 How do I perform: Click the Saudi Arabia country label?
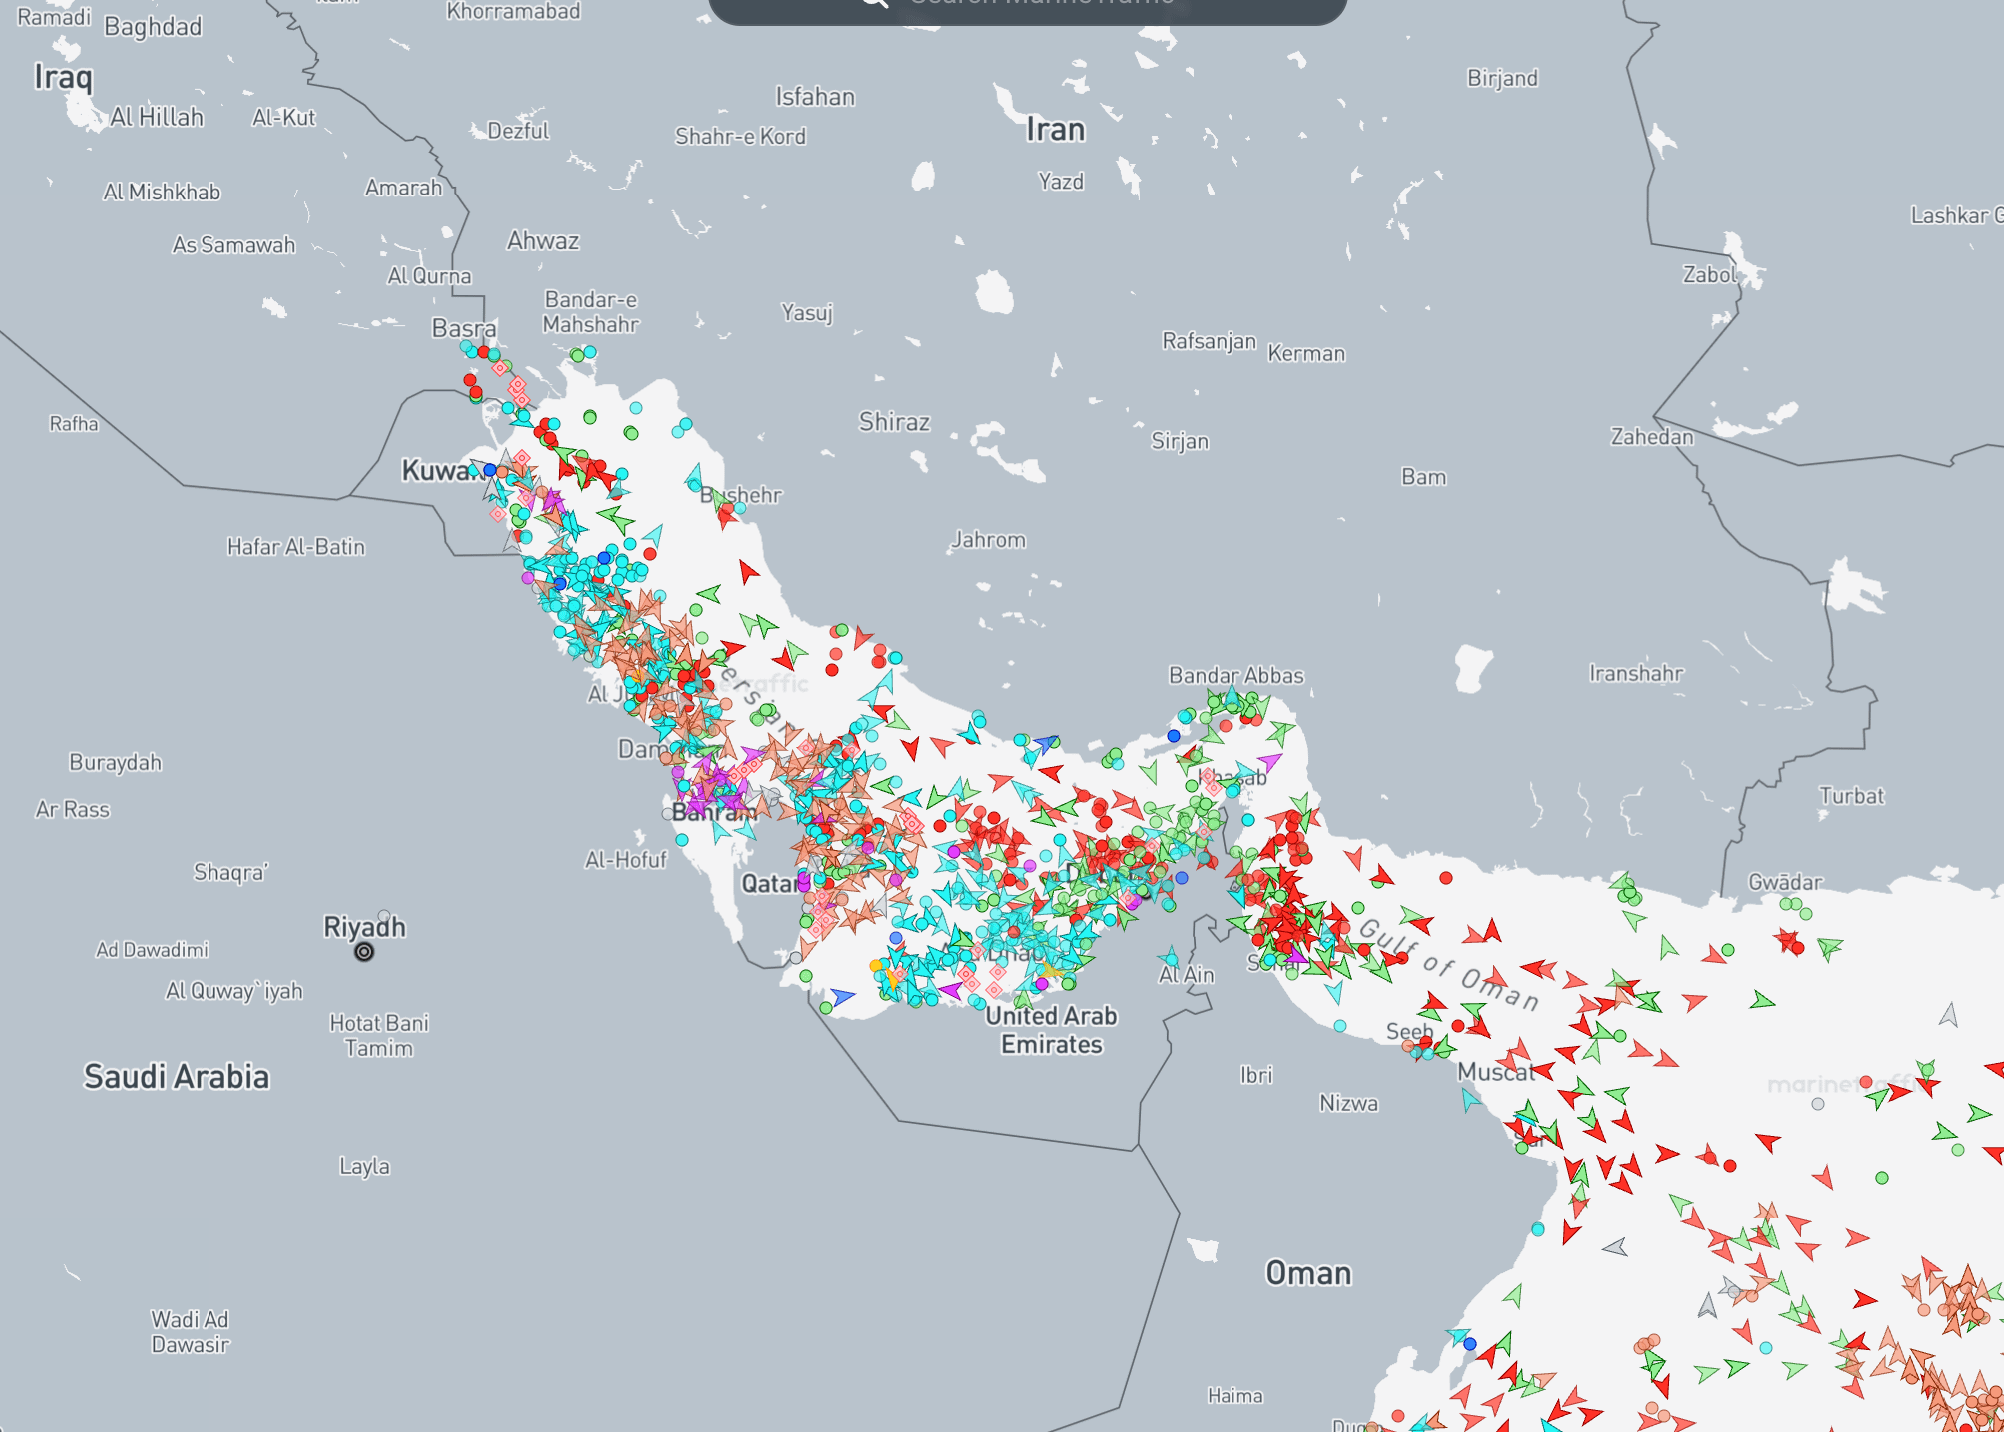176,1077
